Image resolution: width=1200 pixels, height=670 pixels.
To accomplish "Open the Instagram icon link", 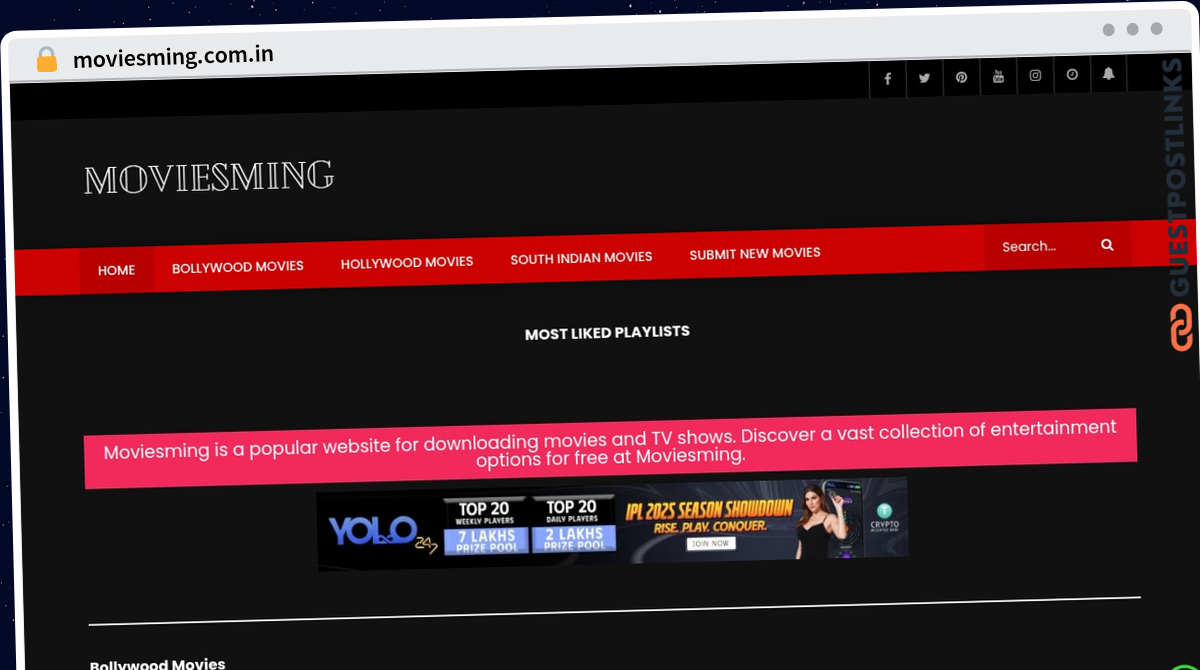I will pyautogui.click(x=1035, y=75).
